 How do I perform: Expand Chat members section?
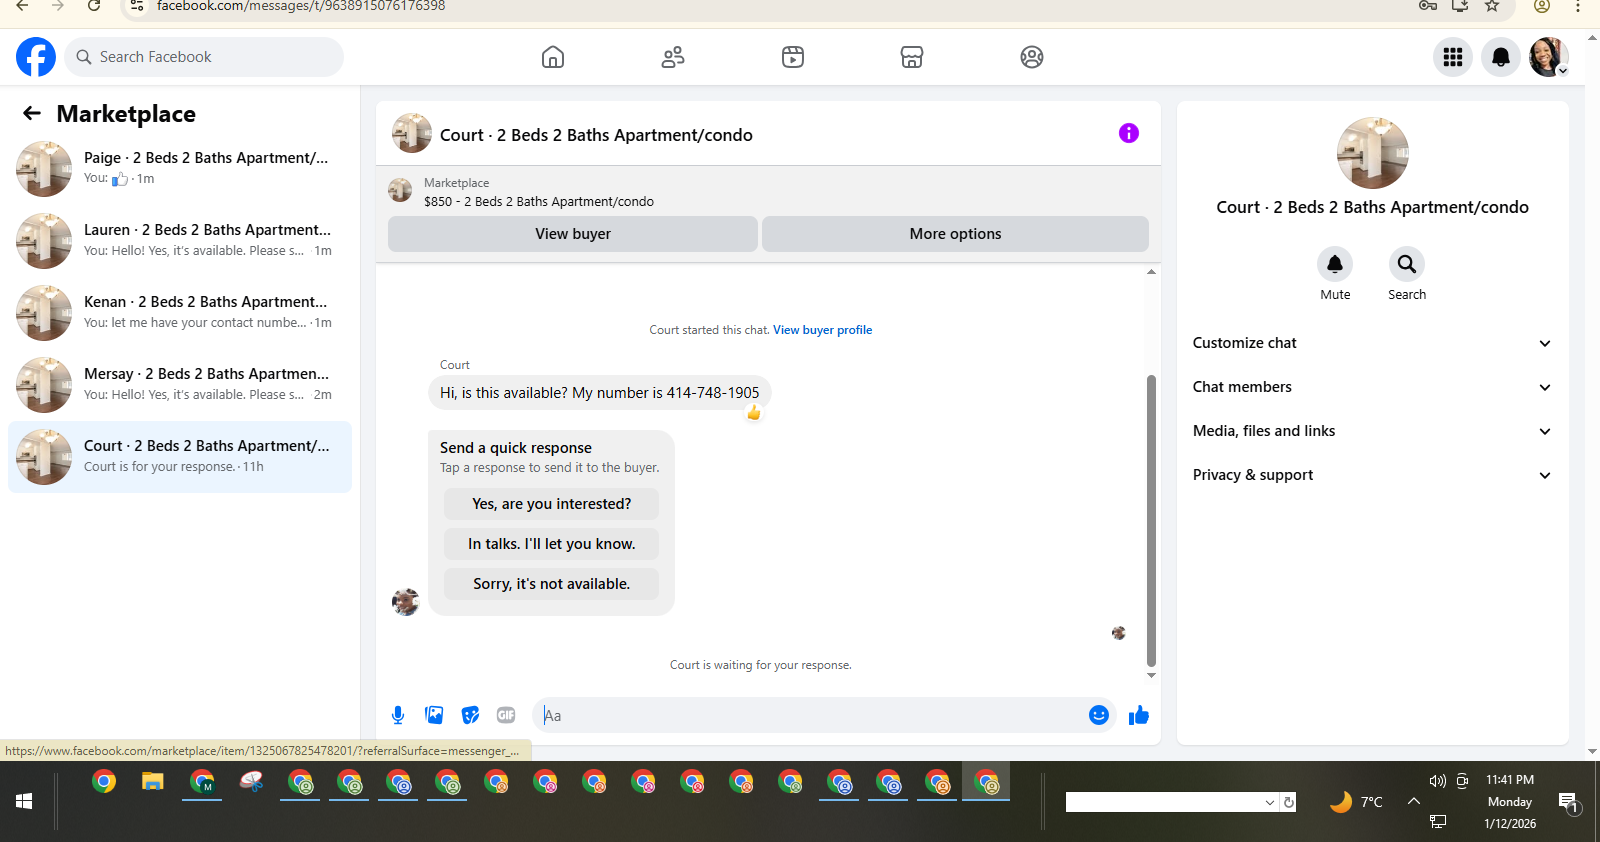tap(1372, 387)
